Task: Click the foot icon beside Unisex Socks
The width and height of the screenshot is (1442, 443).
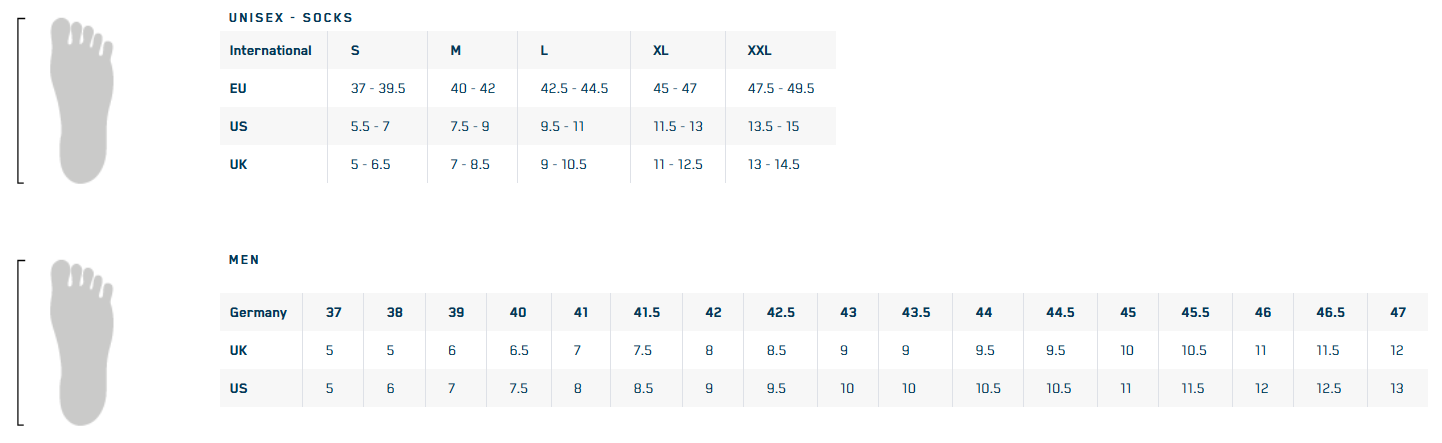Action: 82,100
